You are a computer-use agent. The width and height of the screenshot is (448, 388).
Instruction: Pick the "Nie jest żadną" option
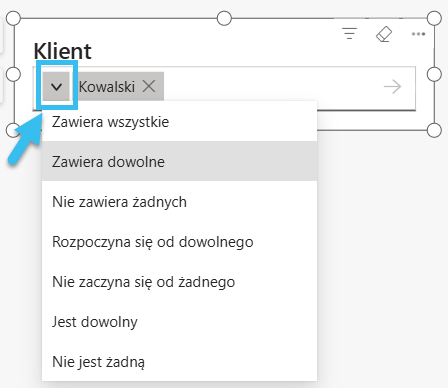(179, 362)
